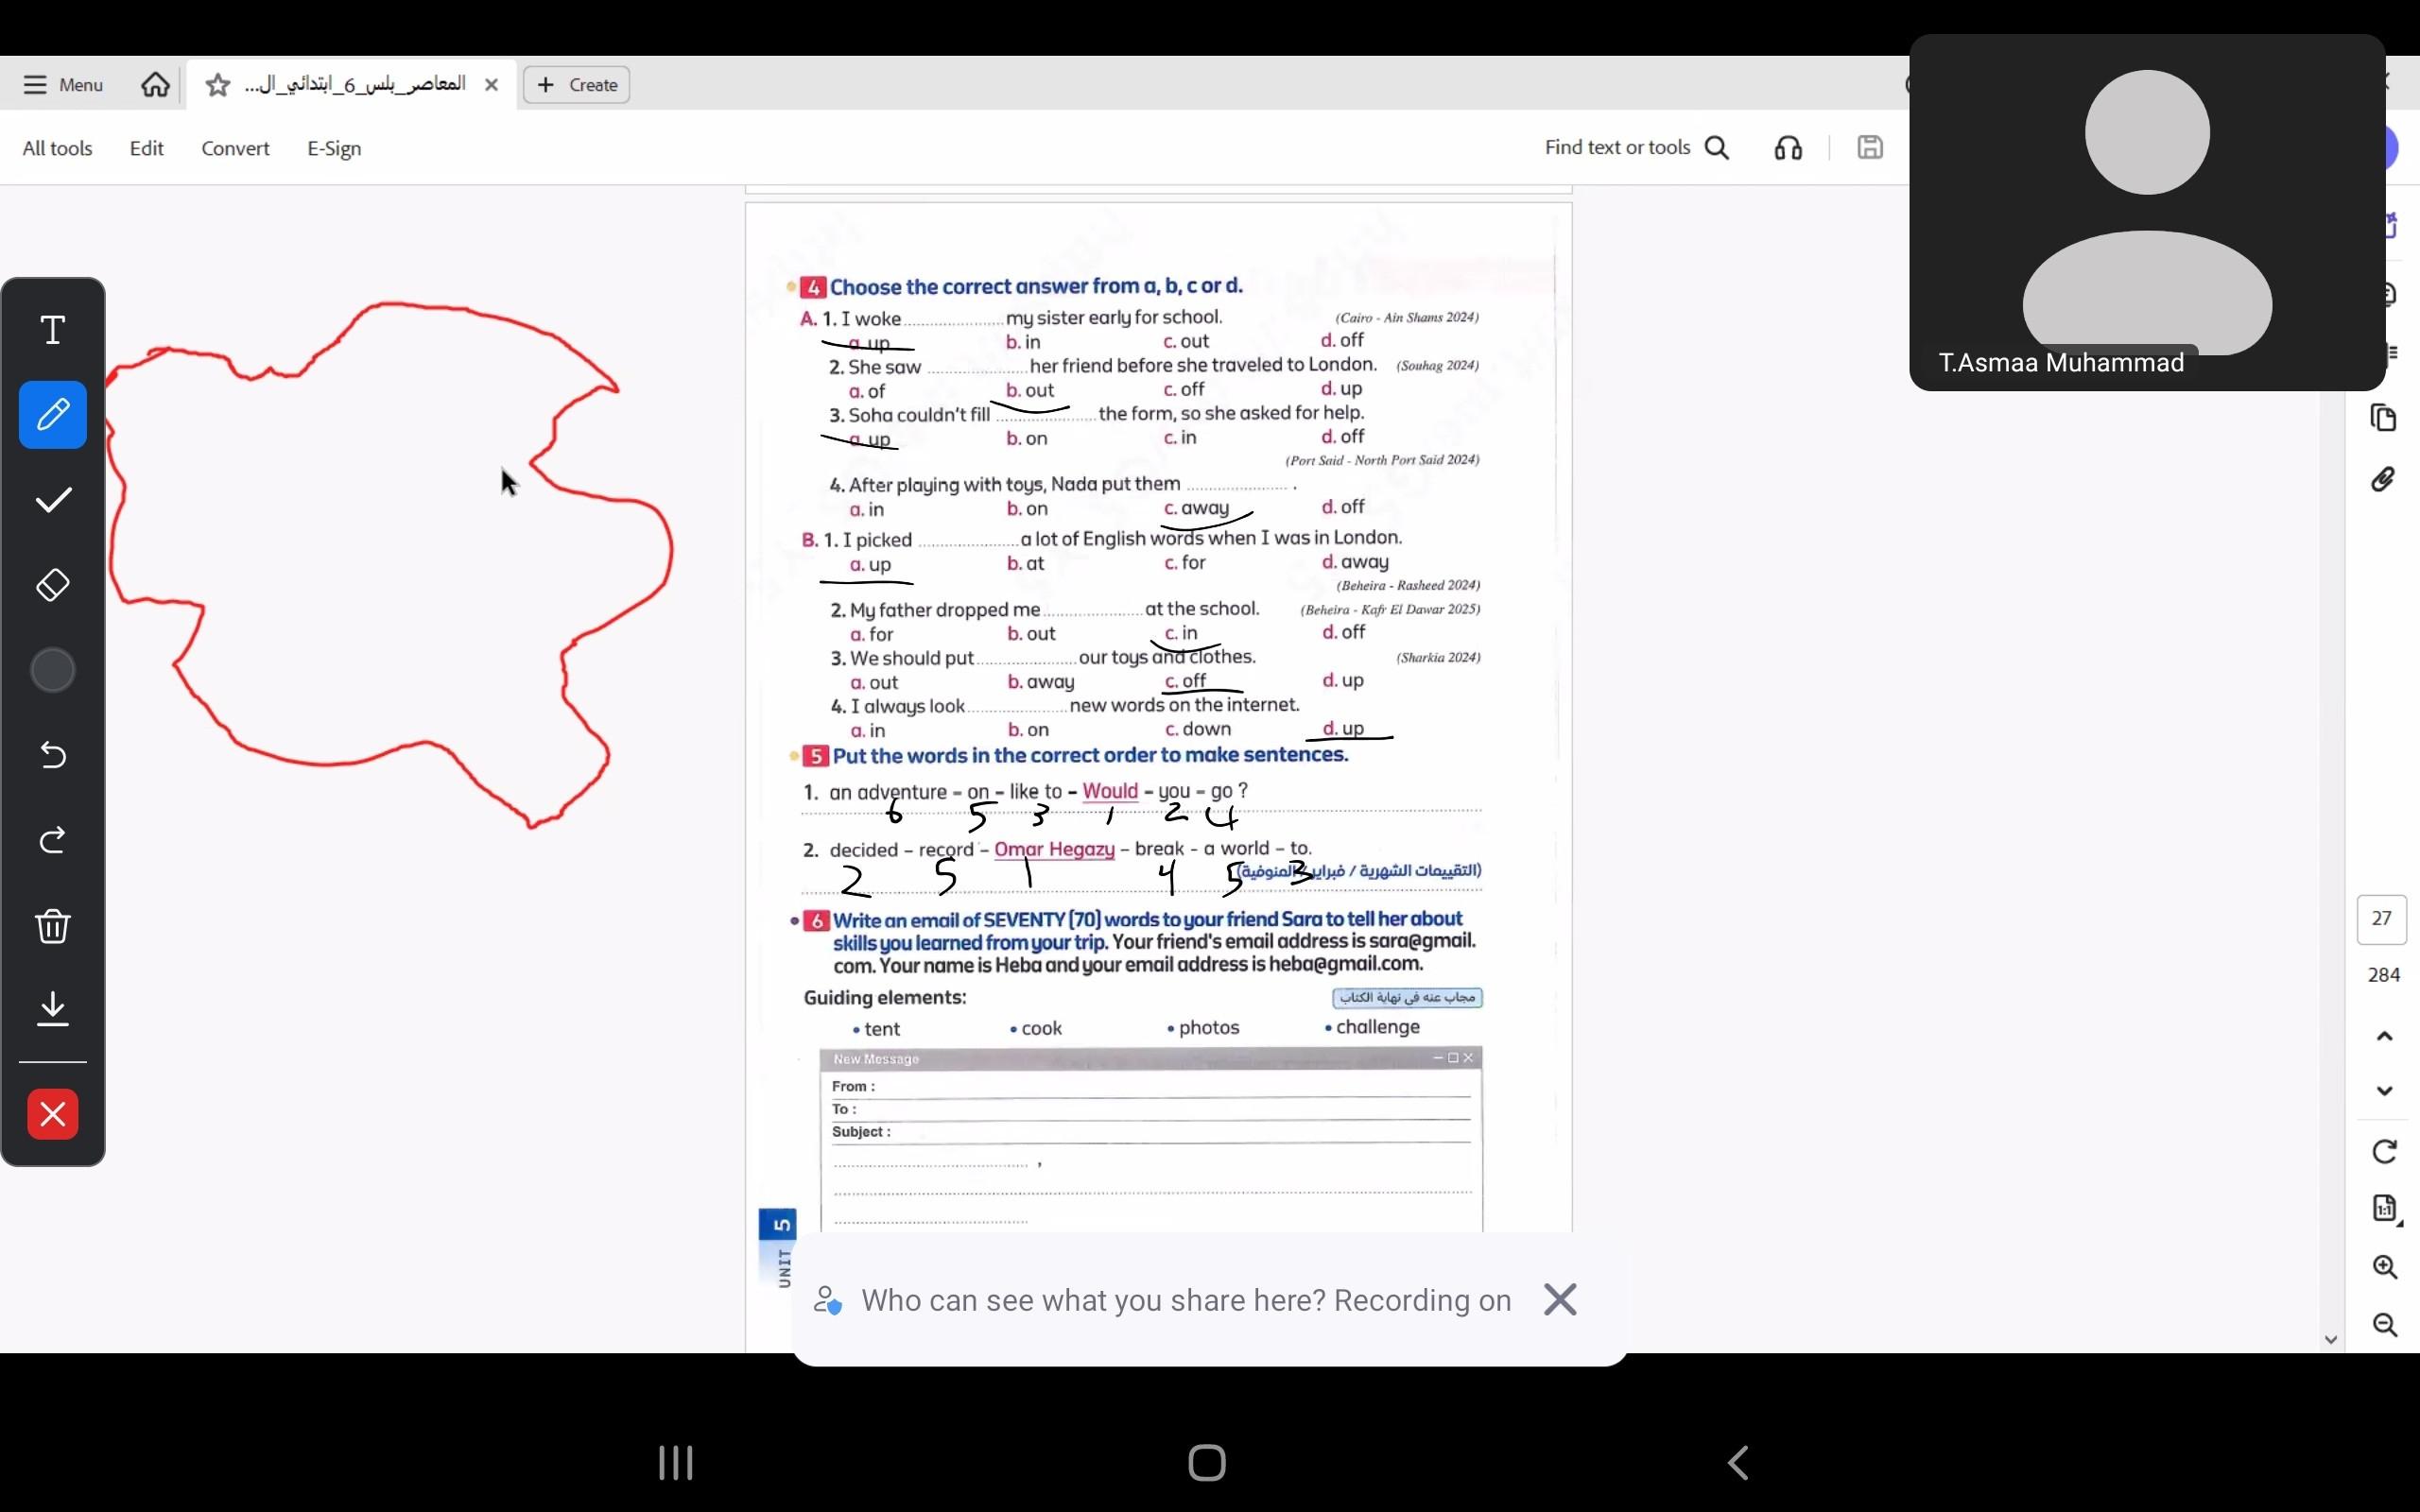
Task: Open All tools panel
Action: (x=57, y=148)
